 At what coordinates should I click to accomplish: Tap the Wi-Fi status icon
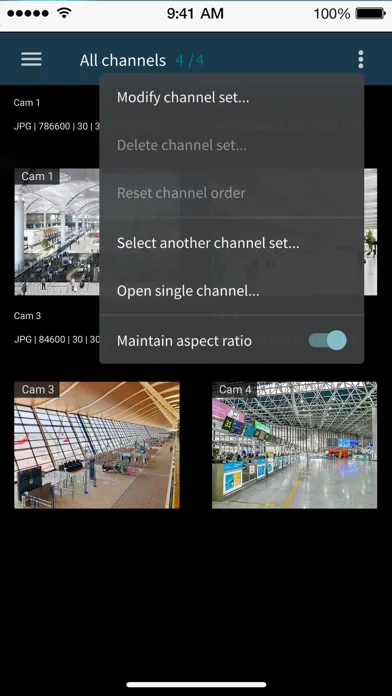tap(64, 13)
